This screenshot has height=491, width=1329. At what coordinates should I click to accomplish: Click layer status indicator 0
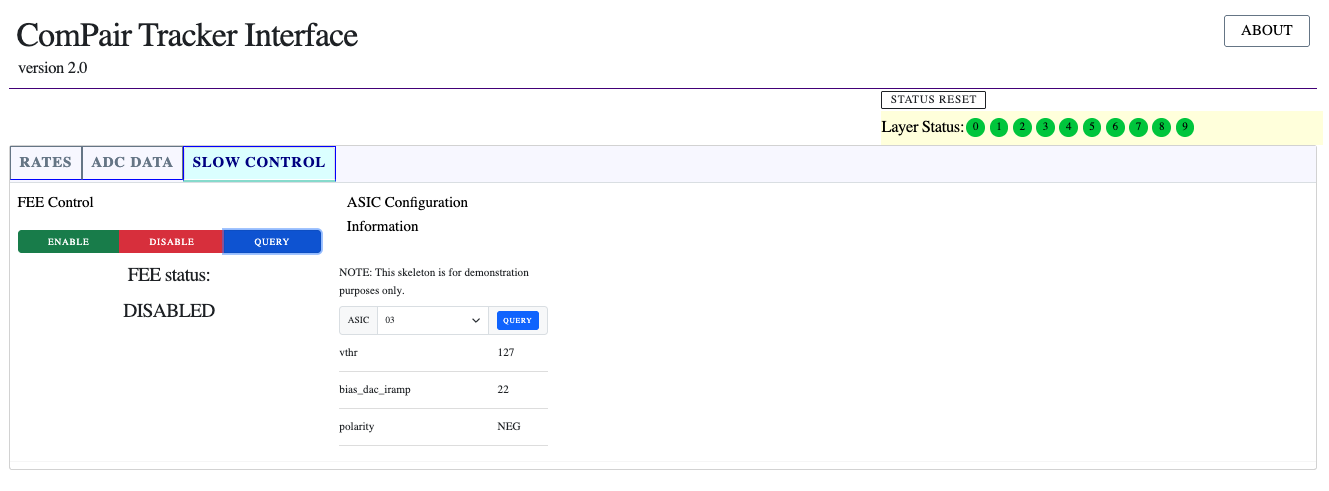(975, 127)
